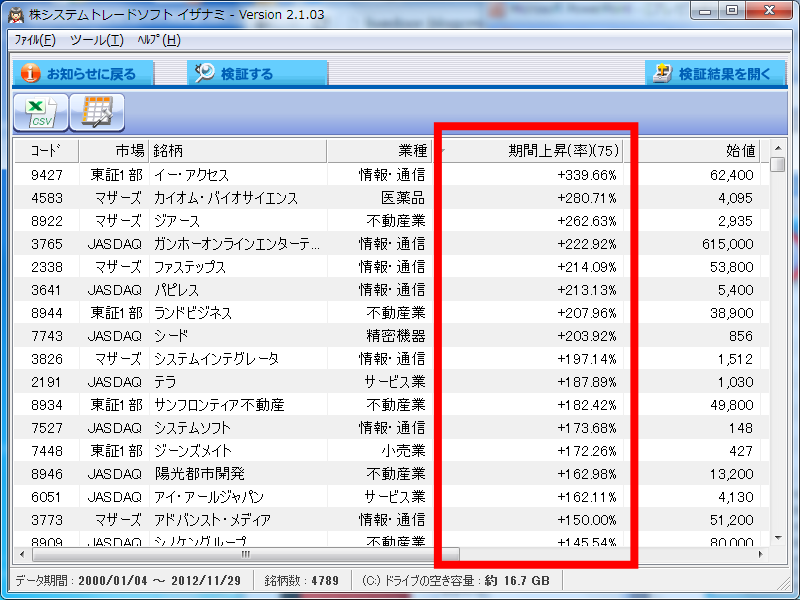The height and width of the screenshot is (600, 800).
Task: Sort by the コード column header
Action: pyautogui.click(x=46, y=151)
